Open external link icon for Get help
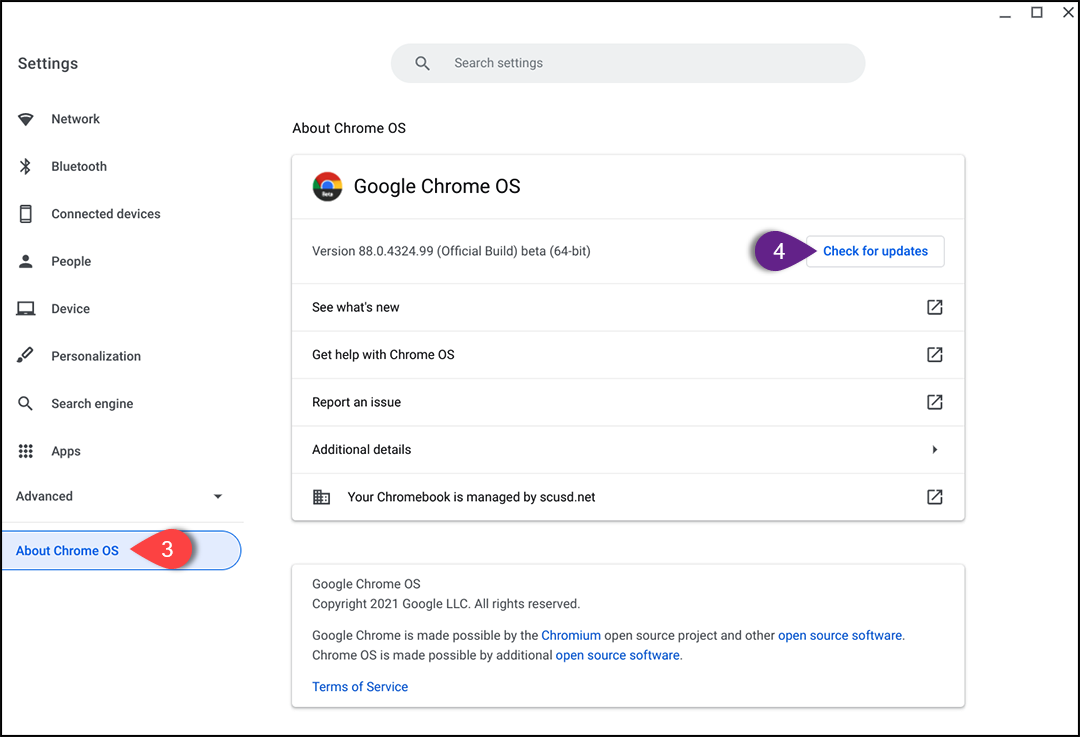 935,355
